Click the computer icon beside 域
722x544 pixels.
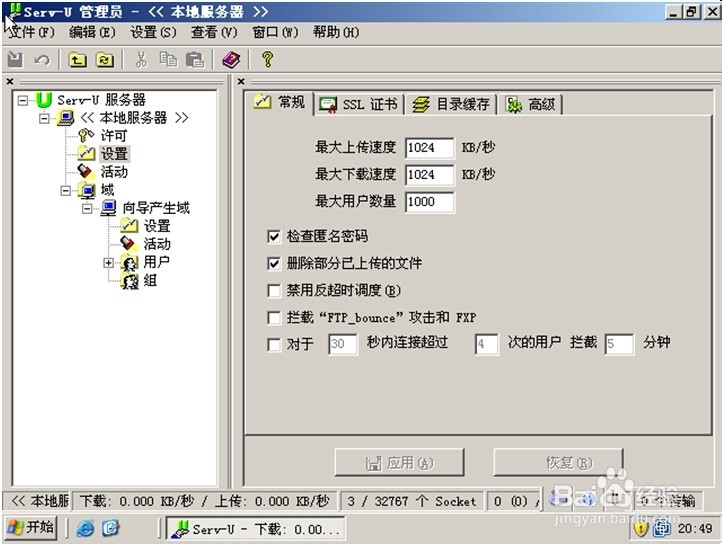[87, 190]
